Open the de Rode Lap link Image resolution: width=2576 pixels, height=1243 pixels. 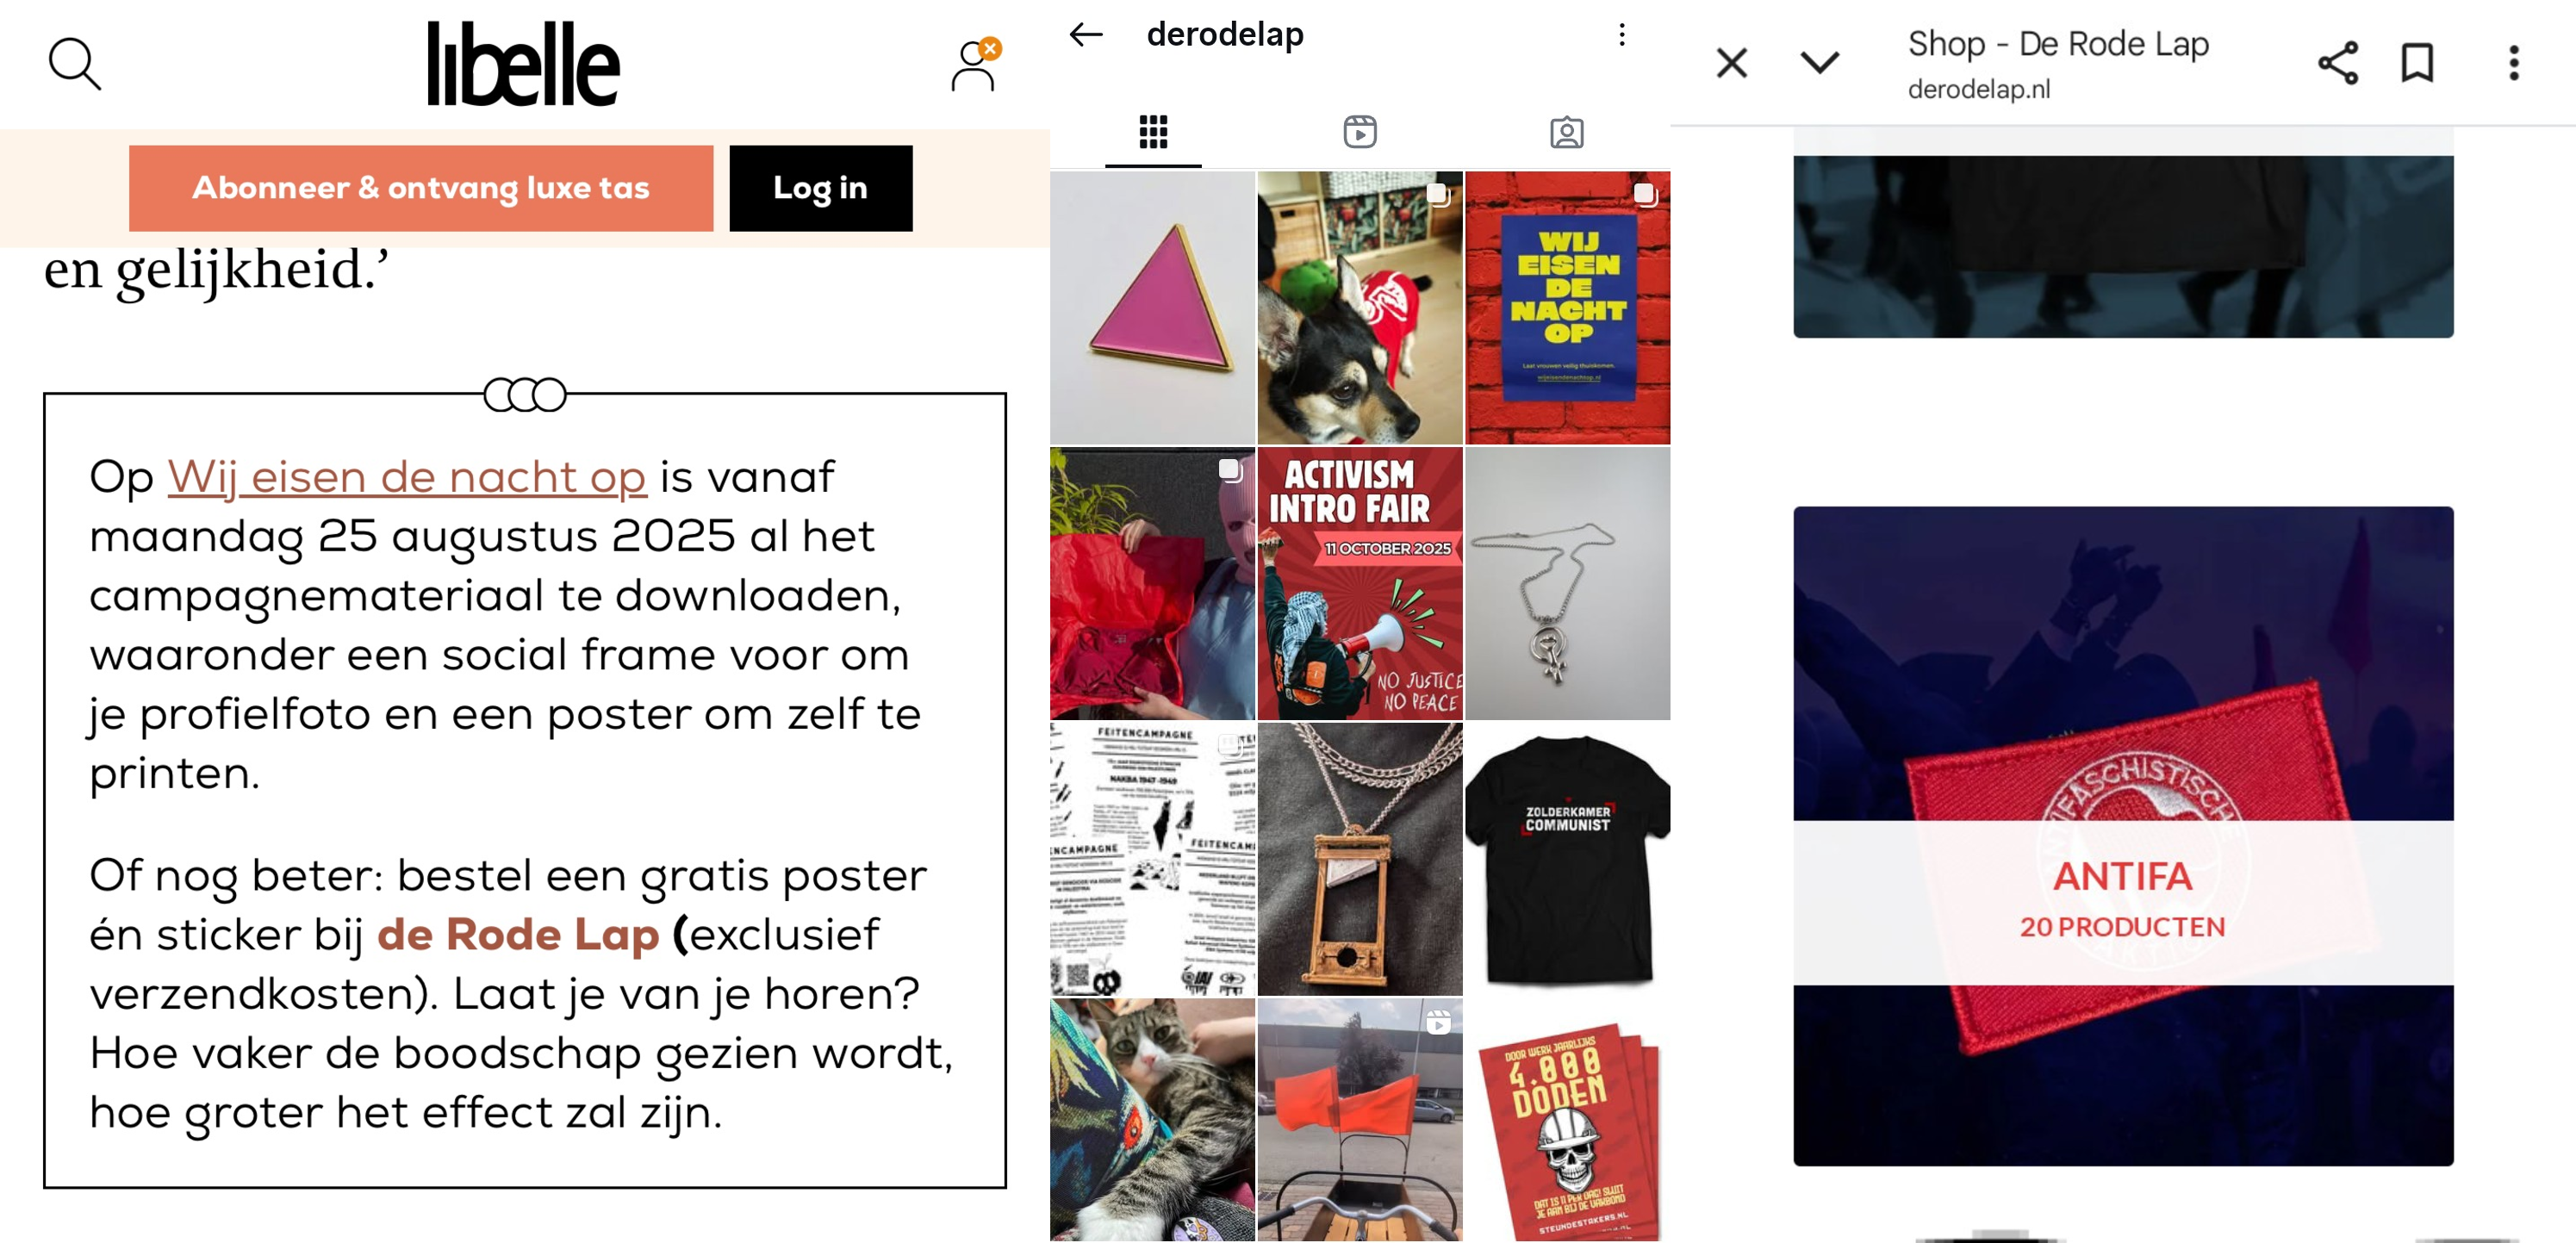pyautogui.click(x=517, y=934)
